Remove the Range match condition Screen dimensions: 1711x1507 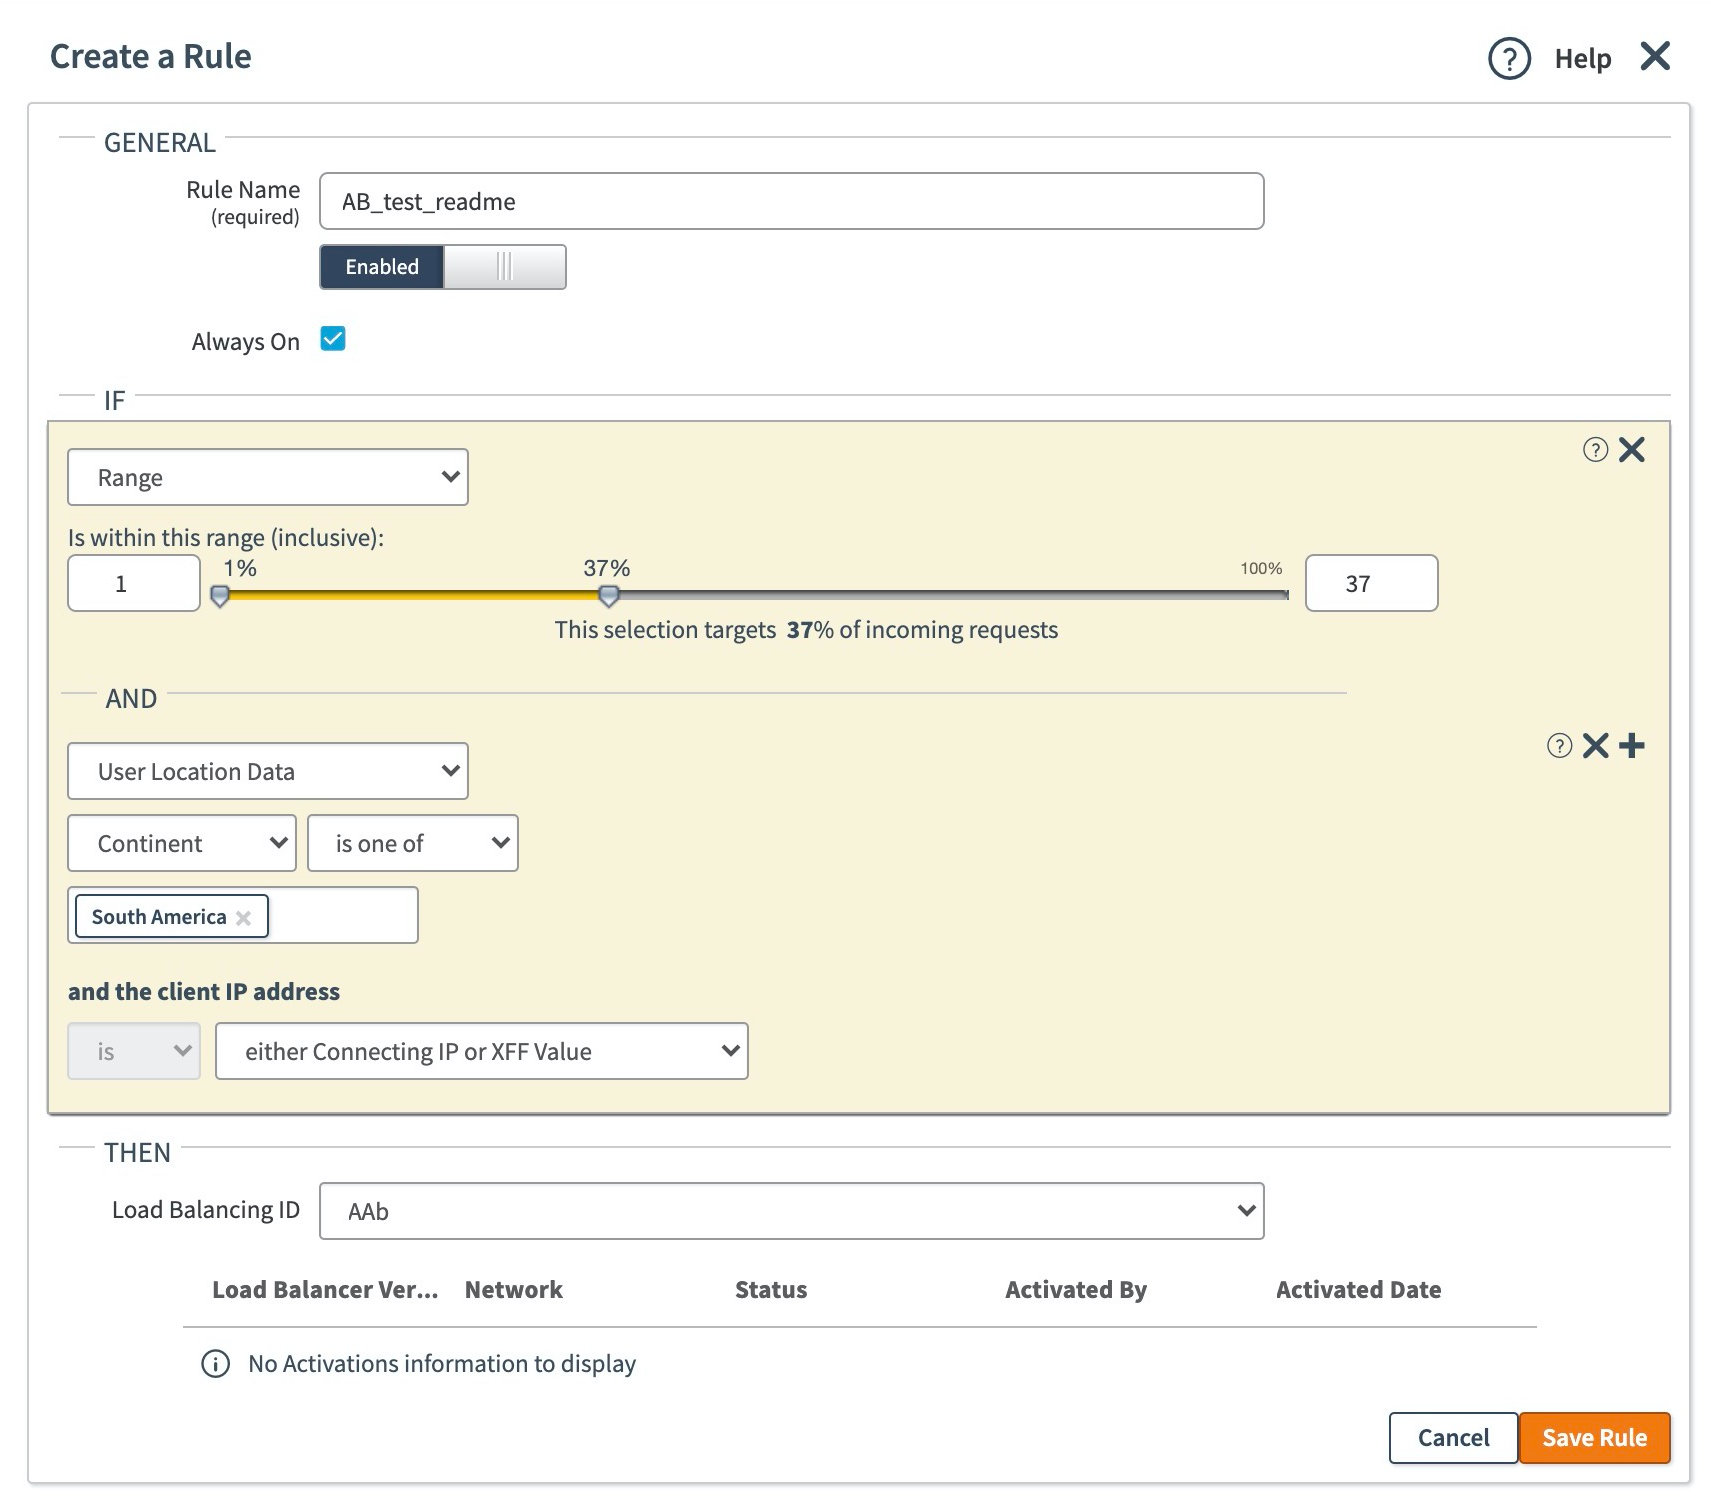(1632, 450)
